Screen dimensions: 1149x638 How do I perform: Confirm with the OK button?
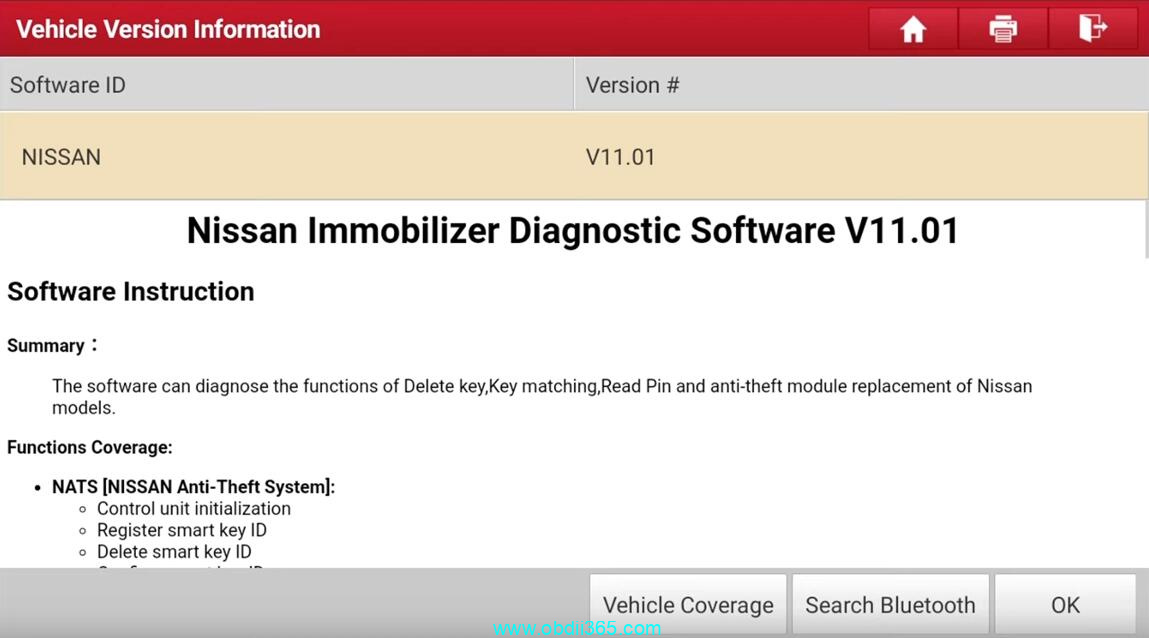(x=1065, y=605)
